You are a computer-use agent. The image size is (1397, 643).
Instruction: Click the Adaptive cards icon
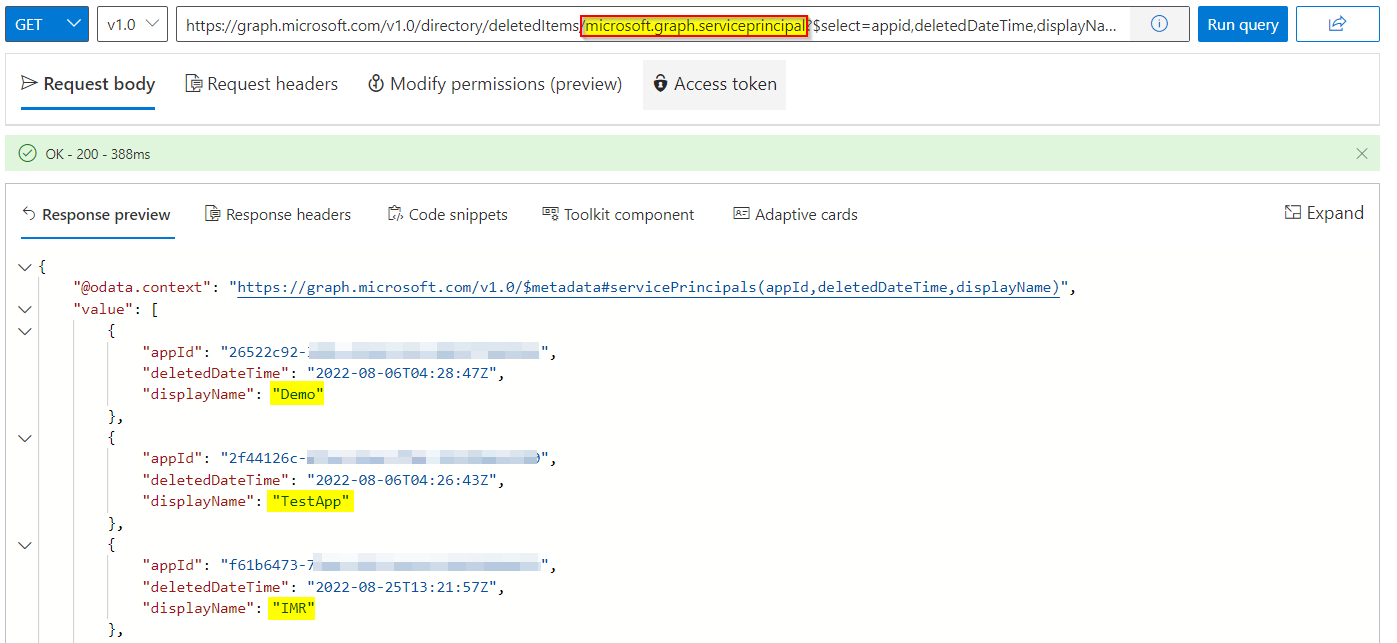click(x=741, y=213)
